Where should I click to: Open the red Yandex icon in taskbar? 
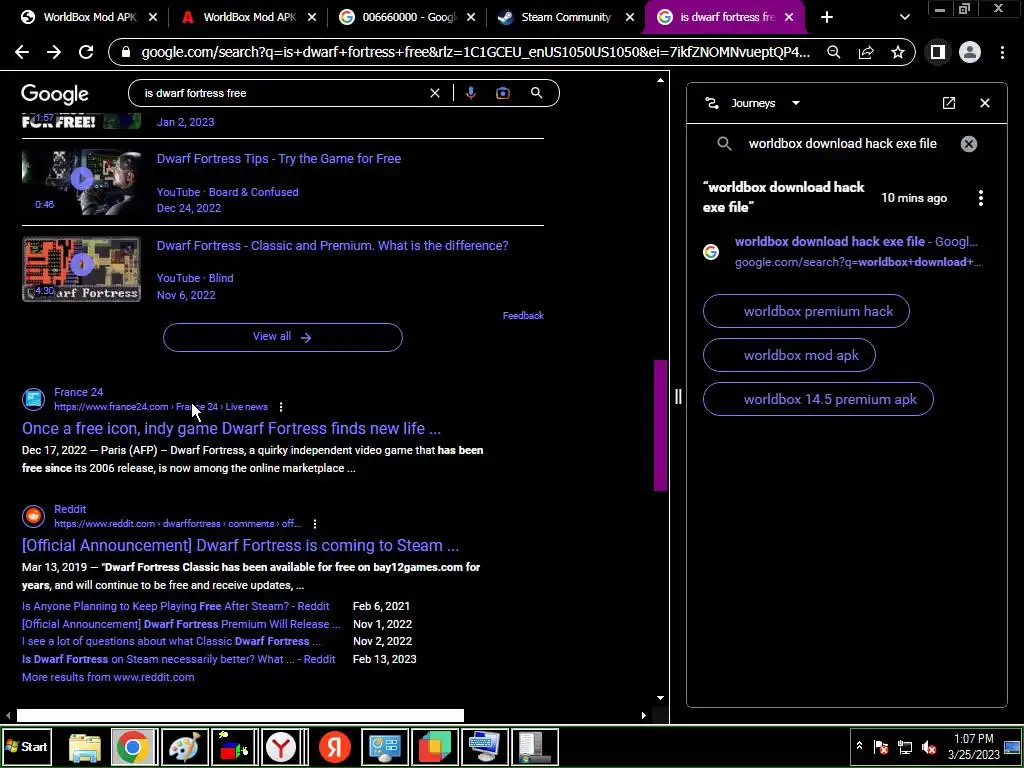click(334, 746)
